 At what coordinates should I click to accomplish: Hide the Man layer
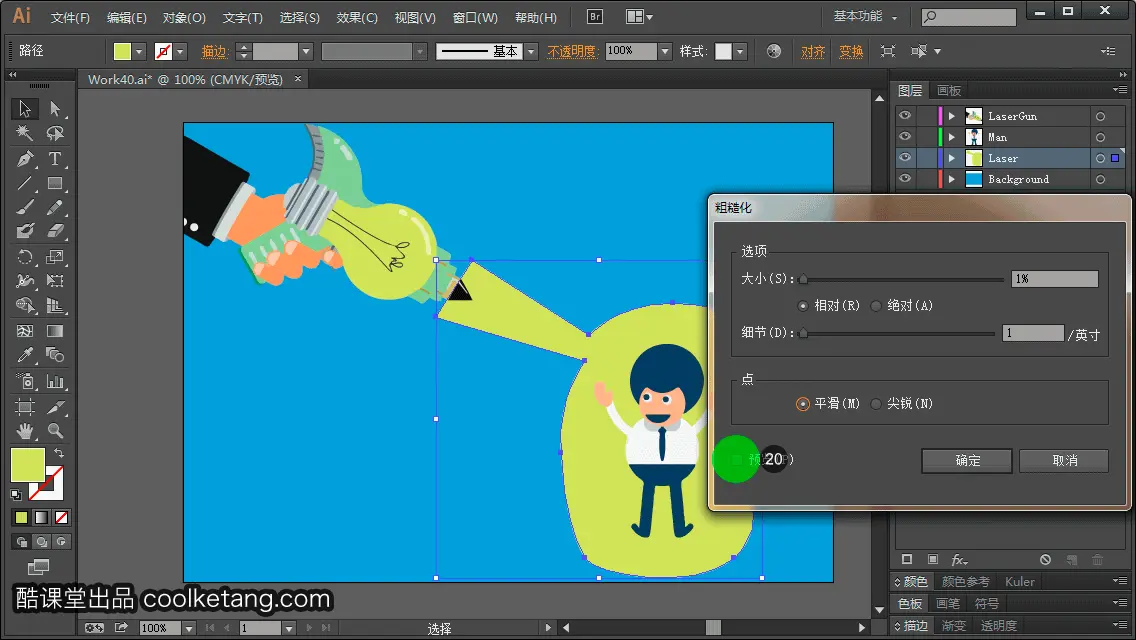pos(905,137)
